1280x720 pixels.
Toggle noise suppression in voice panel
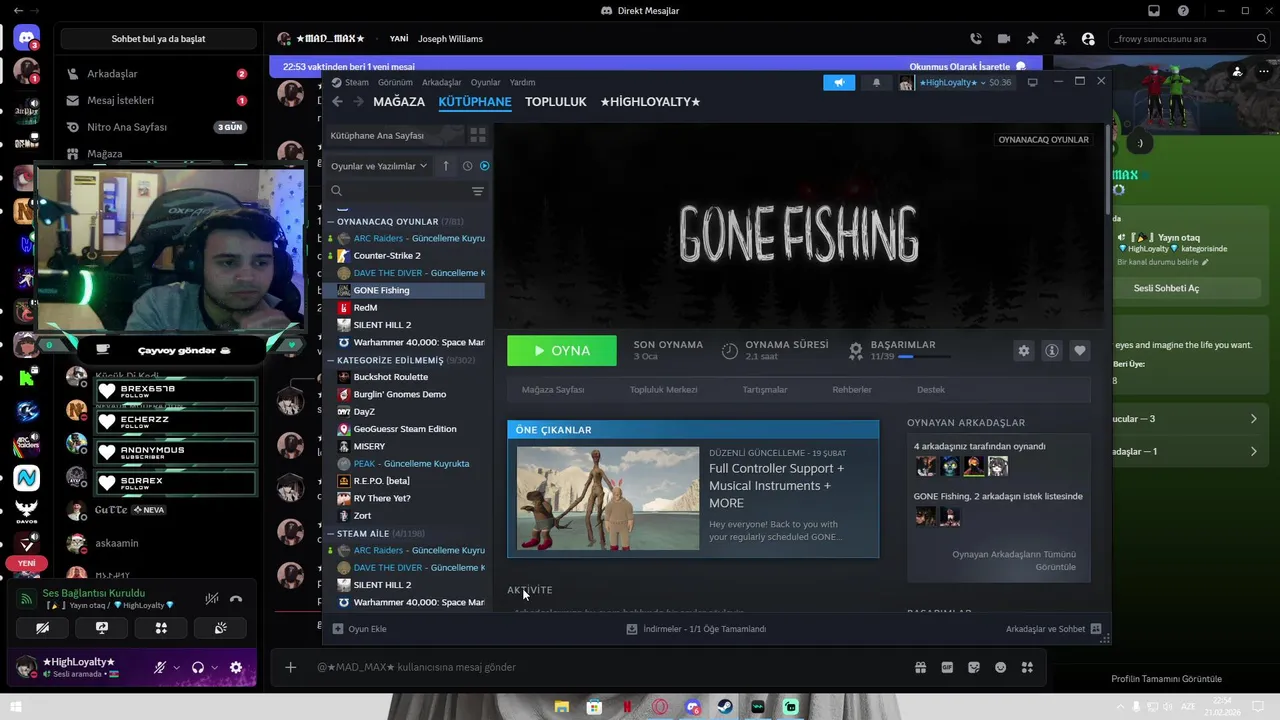click(x=211, y=599)
